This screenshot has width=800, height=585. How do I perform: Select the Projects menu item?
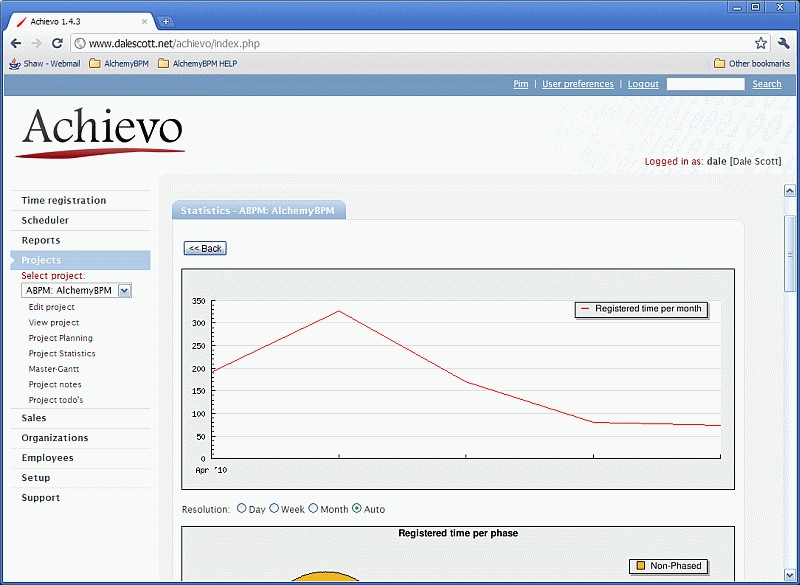[x=81, y=260]
